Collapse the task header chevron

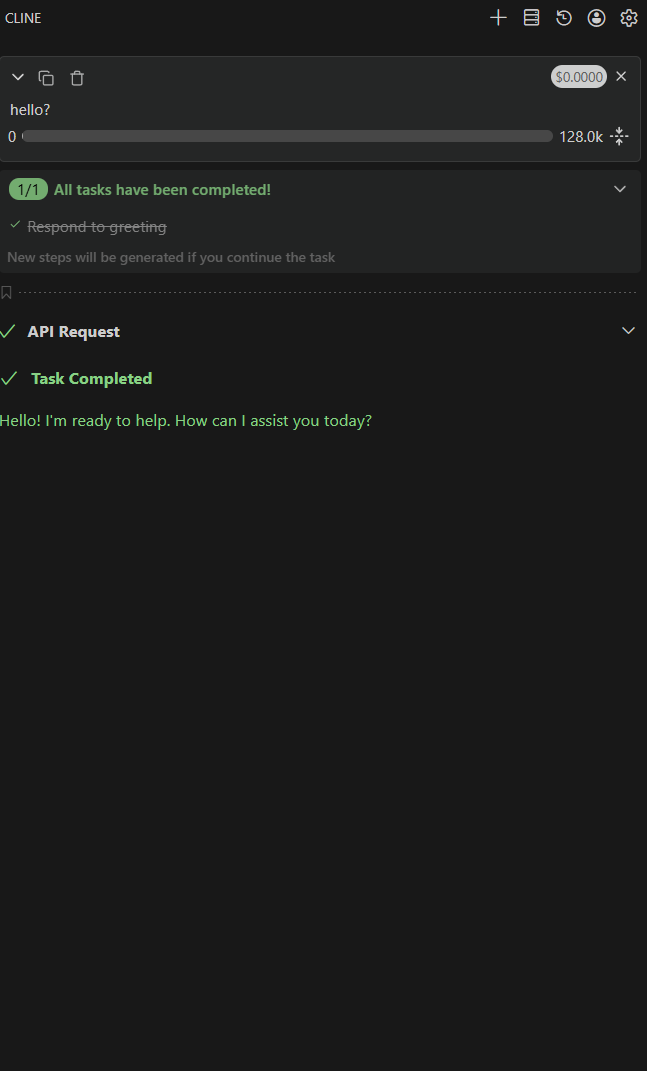coord(18,77)
